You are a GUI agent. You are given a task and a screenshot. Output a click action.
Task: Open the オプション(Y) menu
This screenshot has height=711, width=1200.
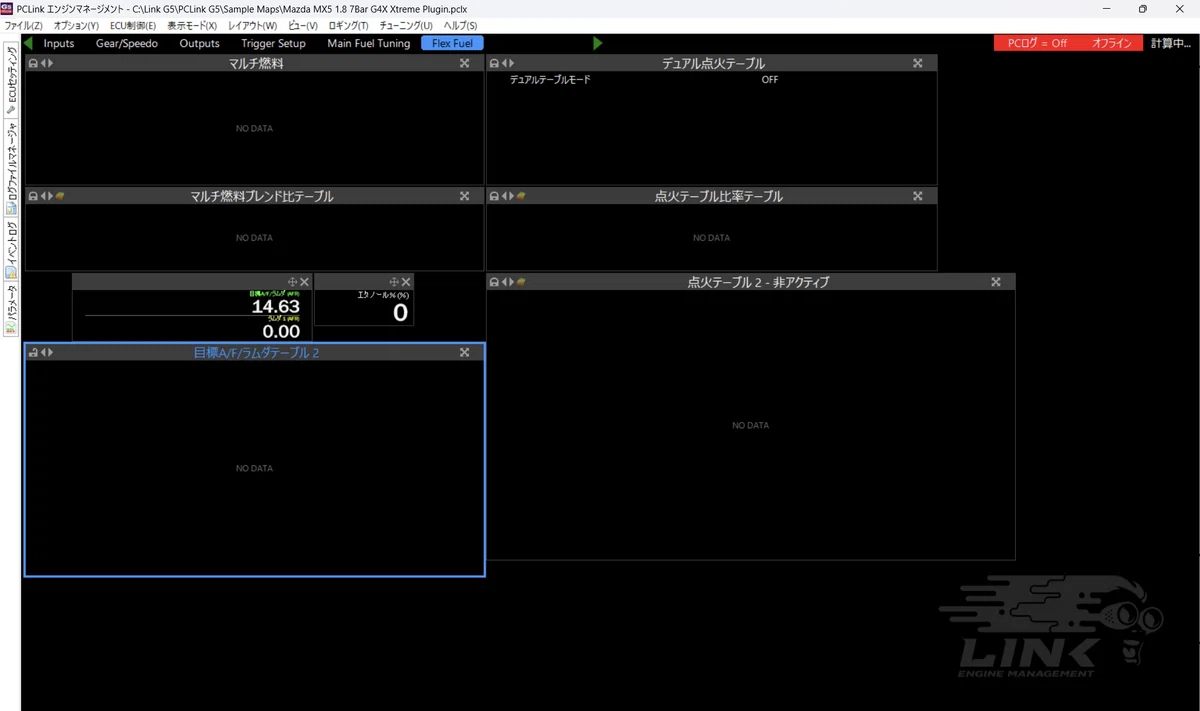click(76, 25)
